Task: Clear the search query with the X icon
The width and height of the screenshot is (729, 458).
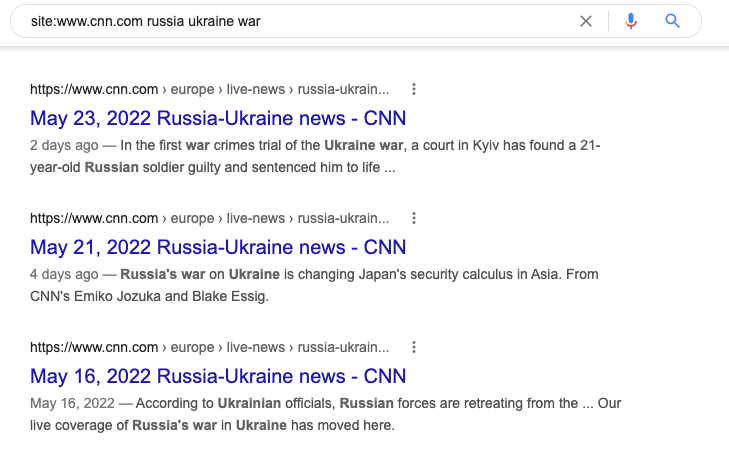Action: point(586,21)
